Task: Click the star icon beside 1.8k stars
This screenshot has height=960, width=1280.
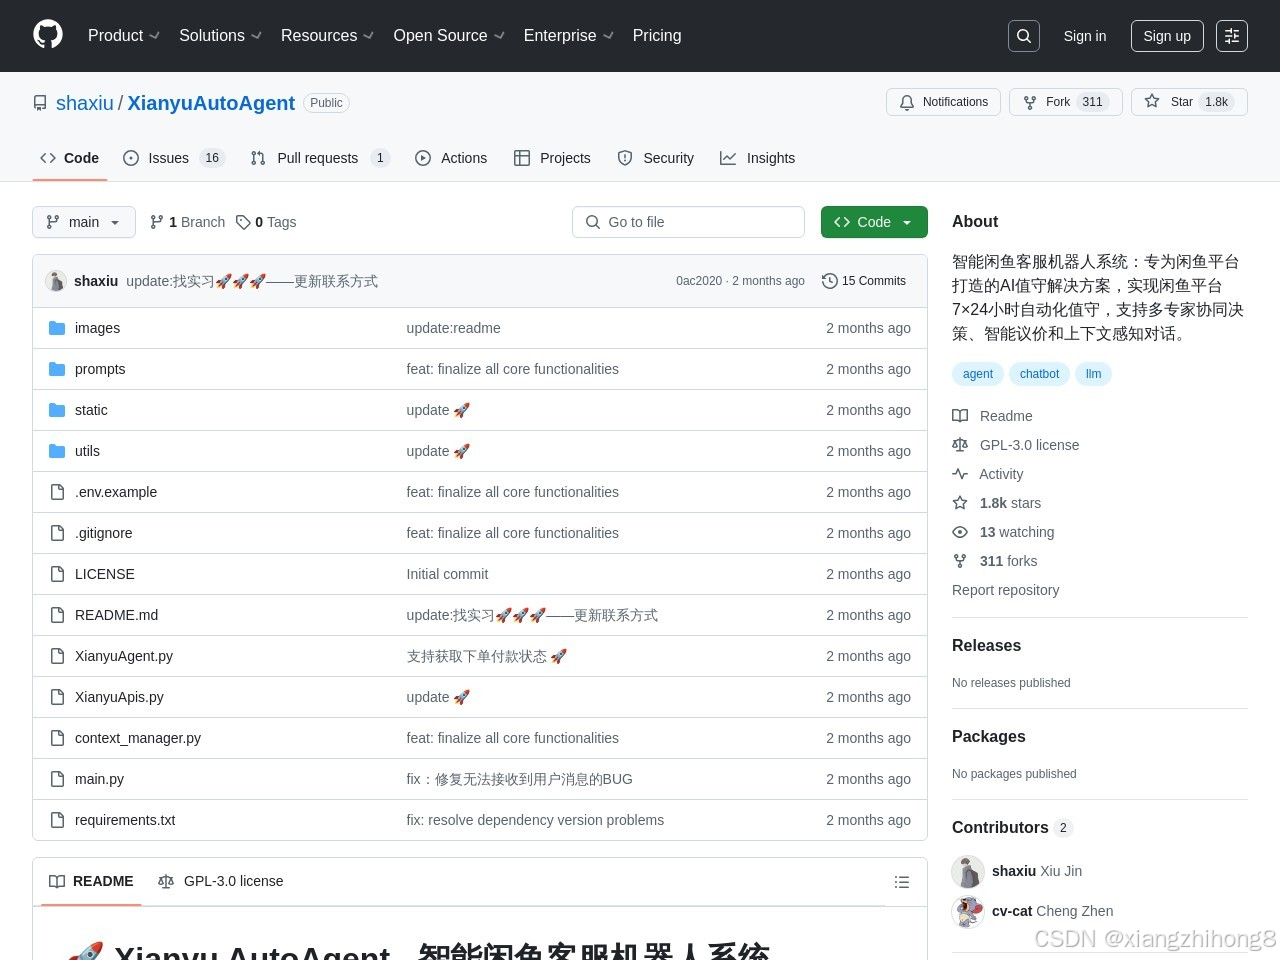Action: pos(960,503)
